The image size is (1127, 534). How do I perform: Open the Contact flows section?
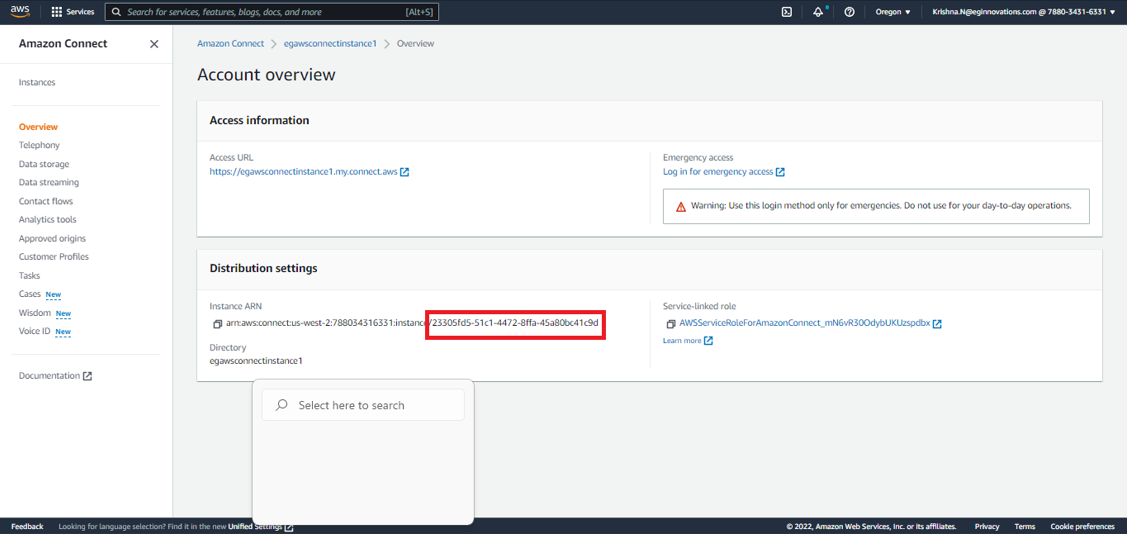46,201
